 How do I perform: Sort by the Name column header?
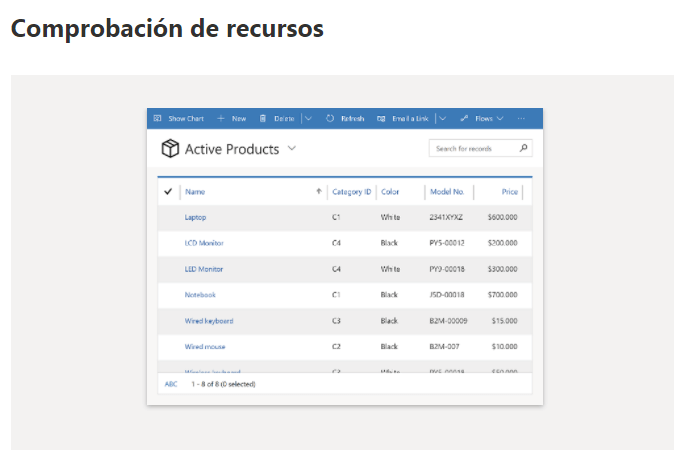pos(195,191)
